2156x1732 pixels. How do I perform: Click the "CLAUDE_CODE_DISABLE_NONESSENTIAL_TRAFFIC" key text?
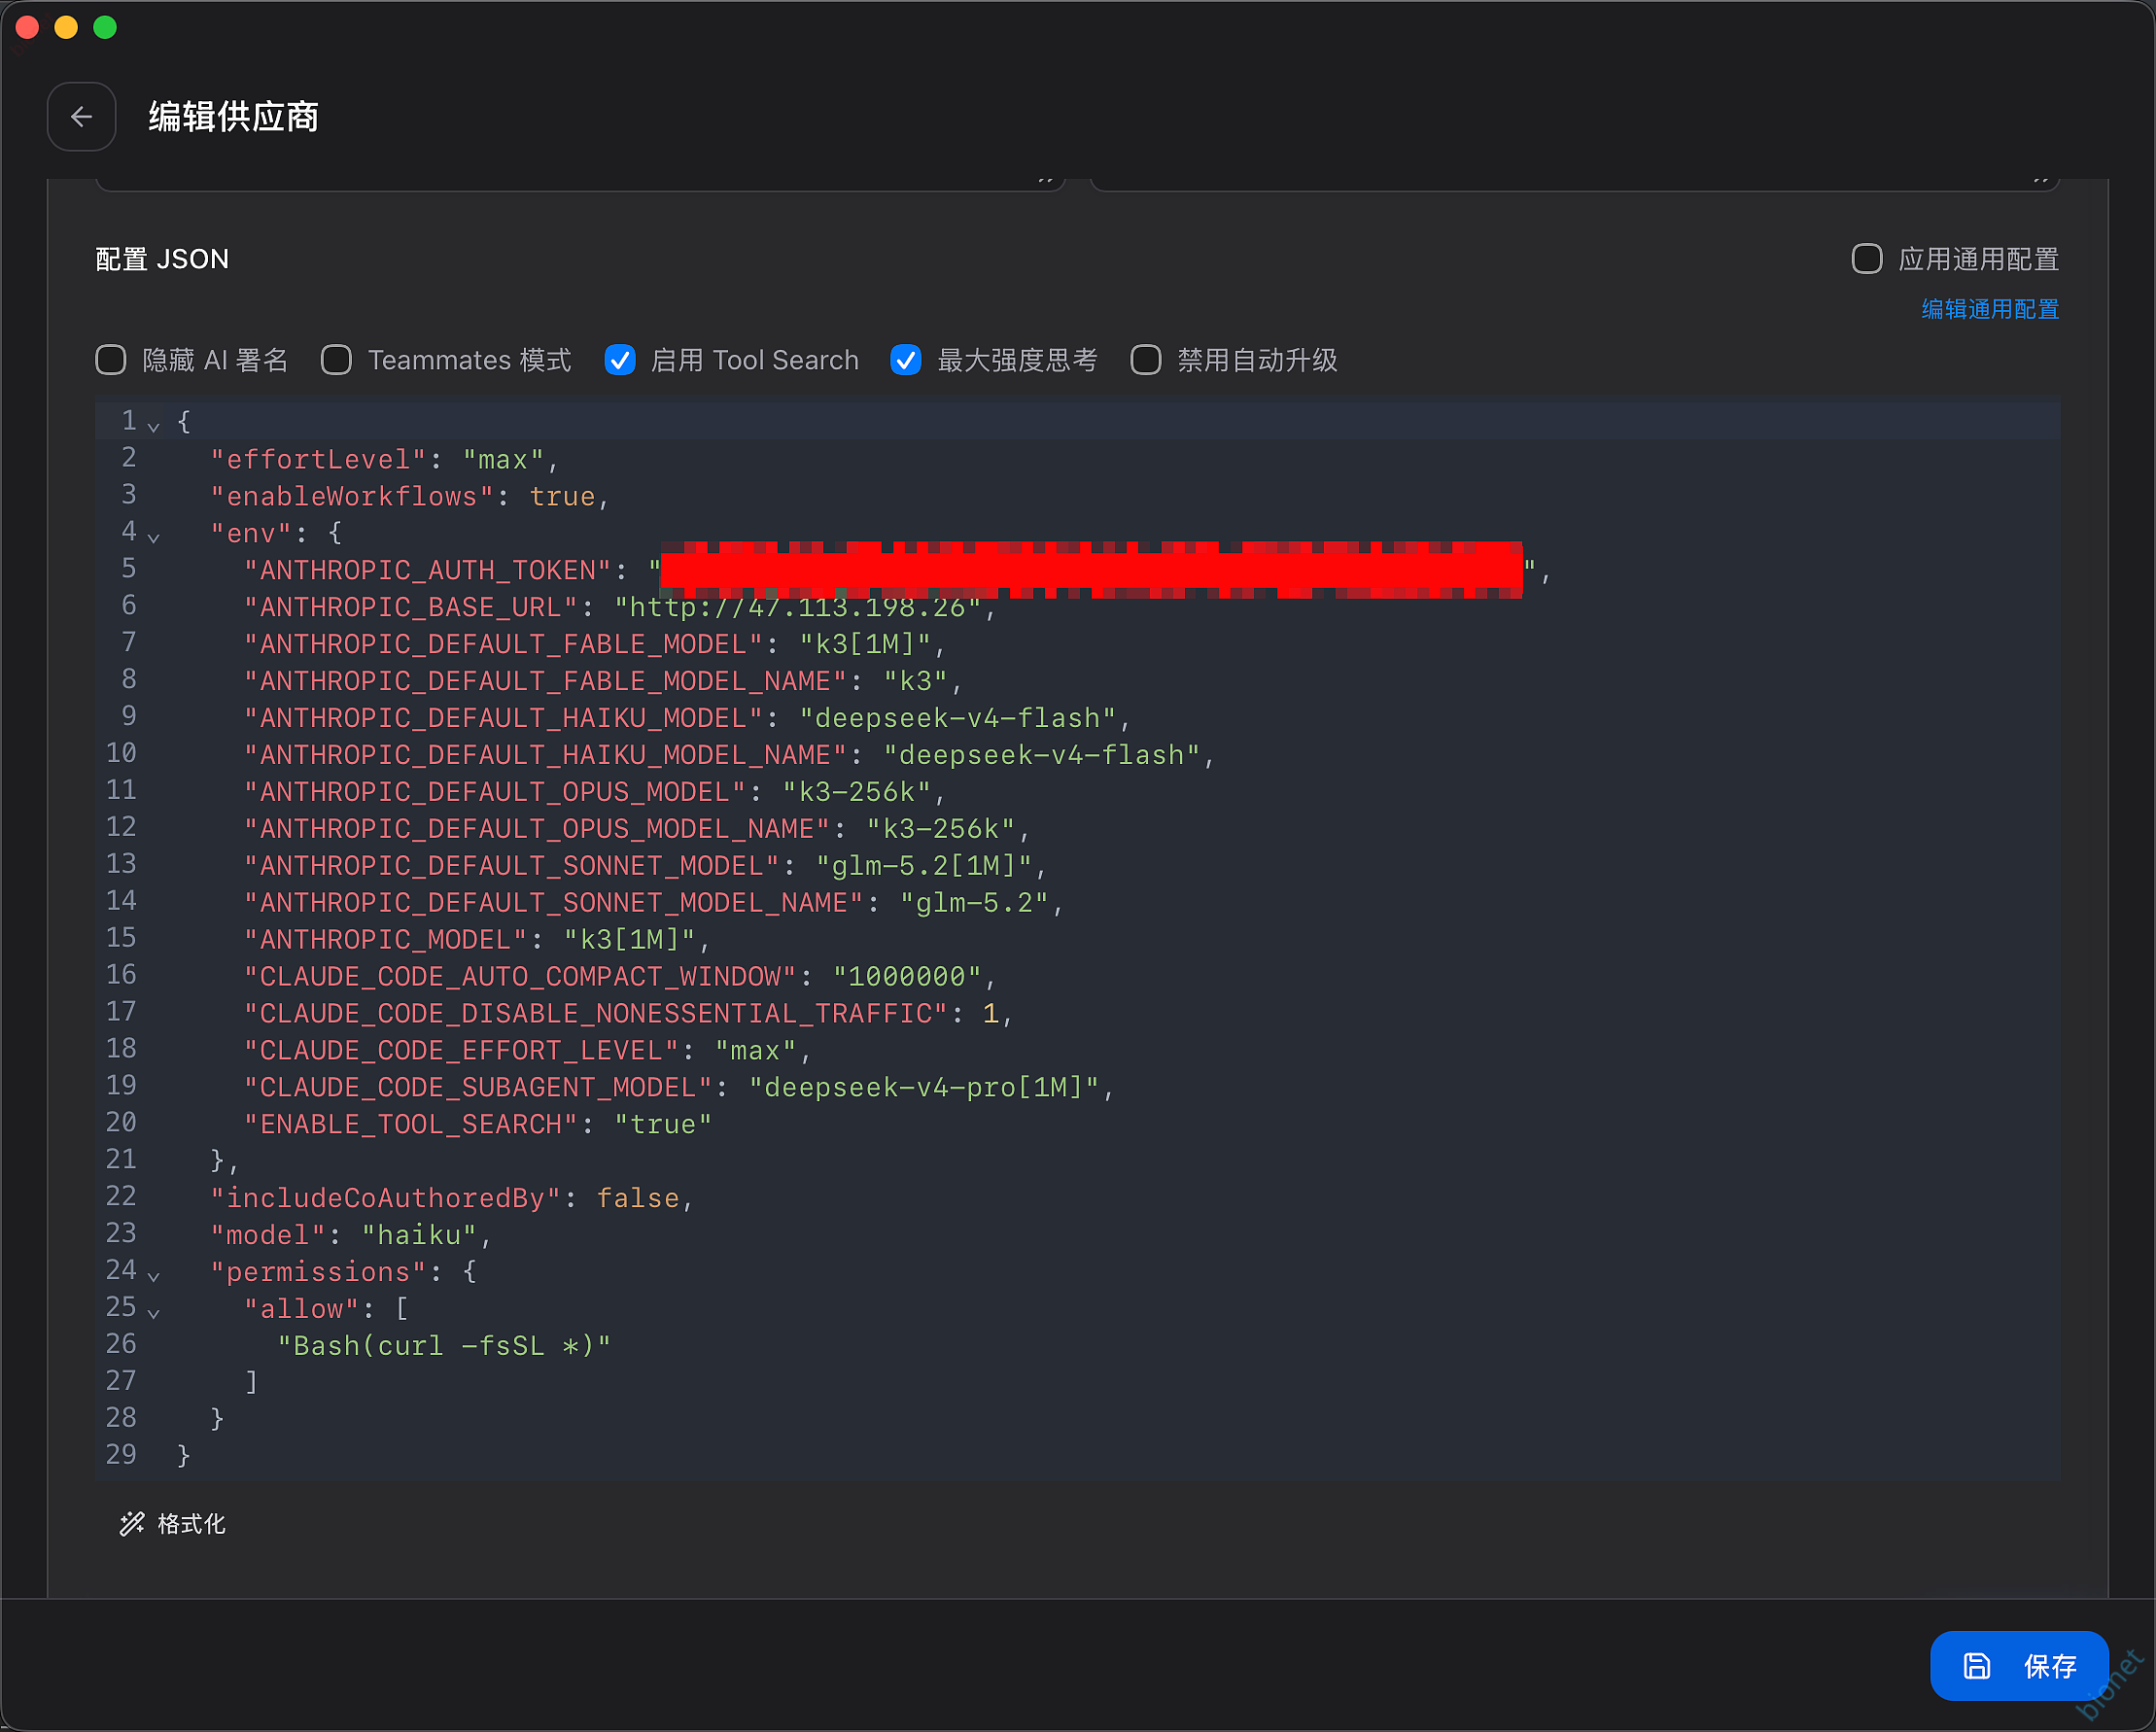596,1015
